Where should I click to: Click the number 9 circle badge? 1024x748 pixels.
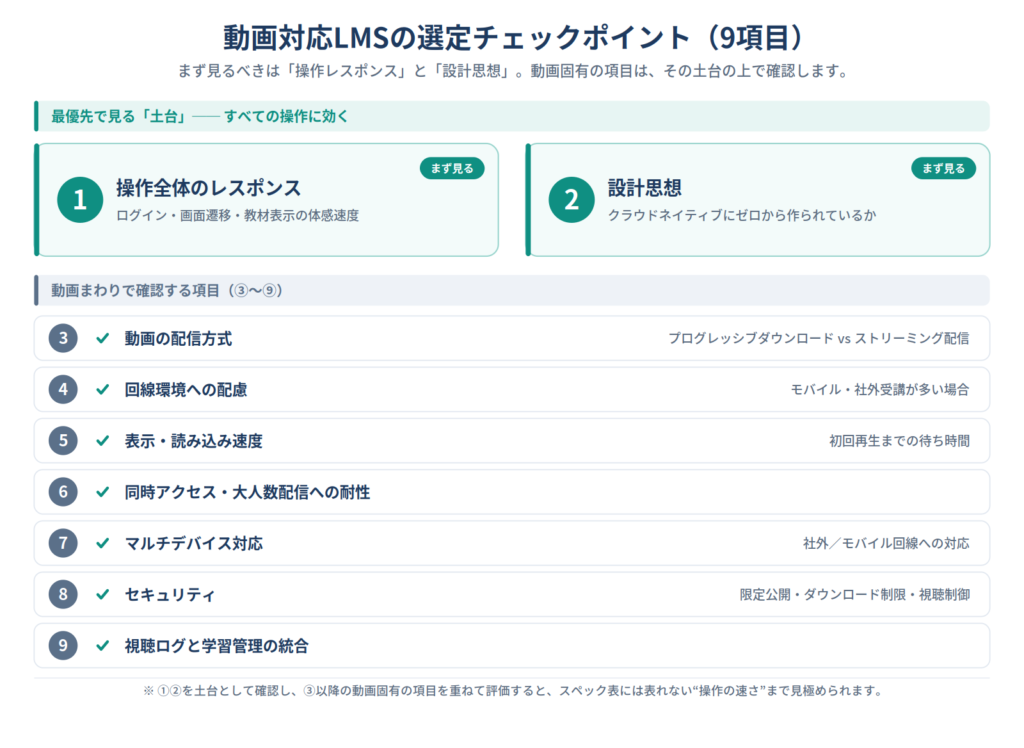63,645
